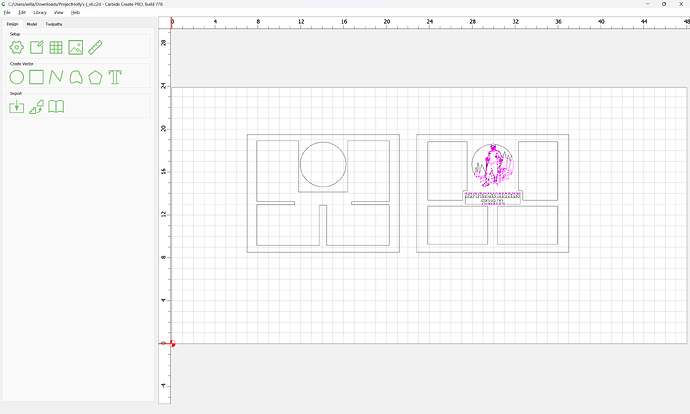690x414 pixels.
Task: Select the Circle vector tool
Action: coord(17,77)
